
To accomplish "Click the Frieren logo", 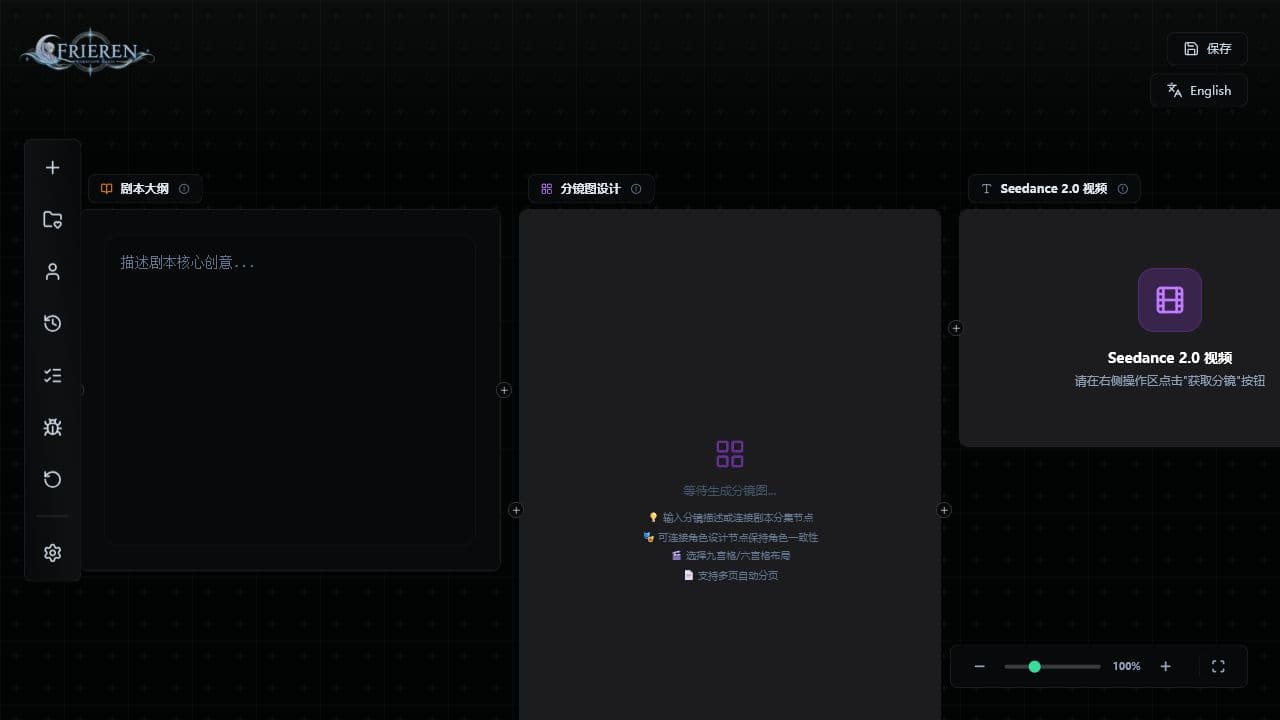I will [87, 51].
